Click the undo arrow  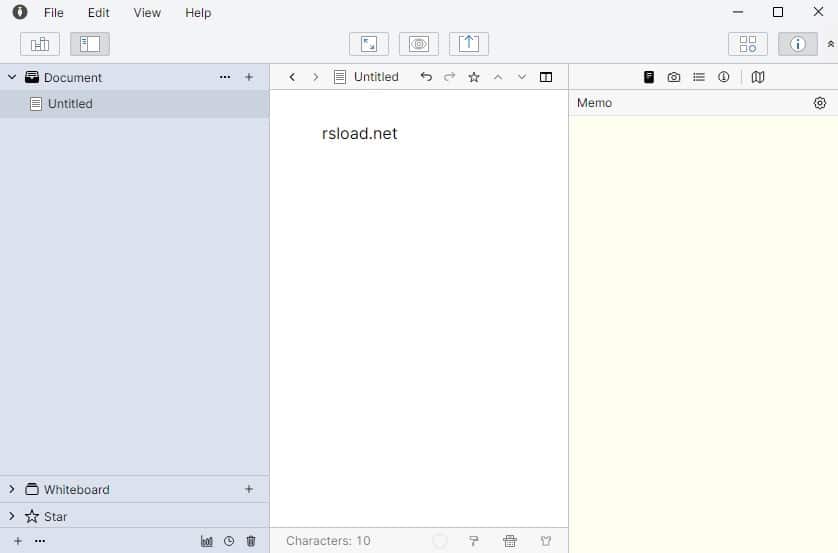pyautogui.click(x=426, y=77)
